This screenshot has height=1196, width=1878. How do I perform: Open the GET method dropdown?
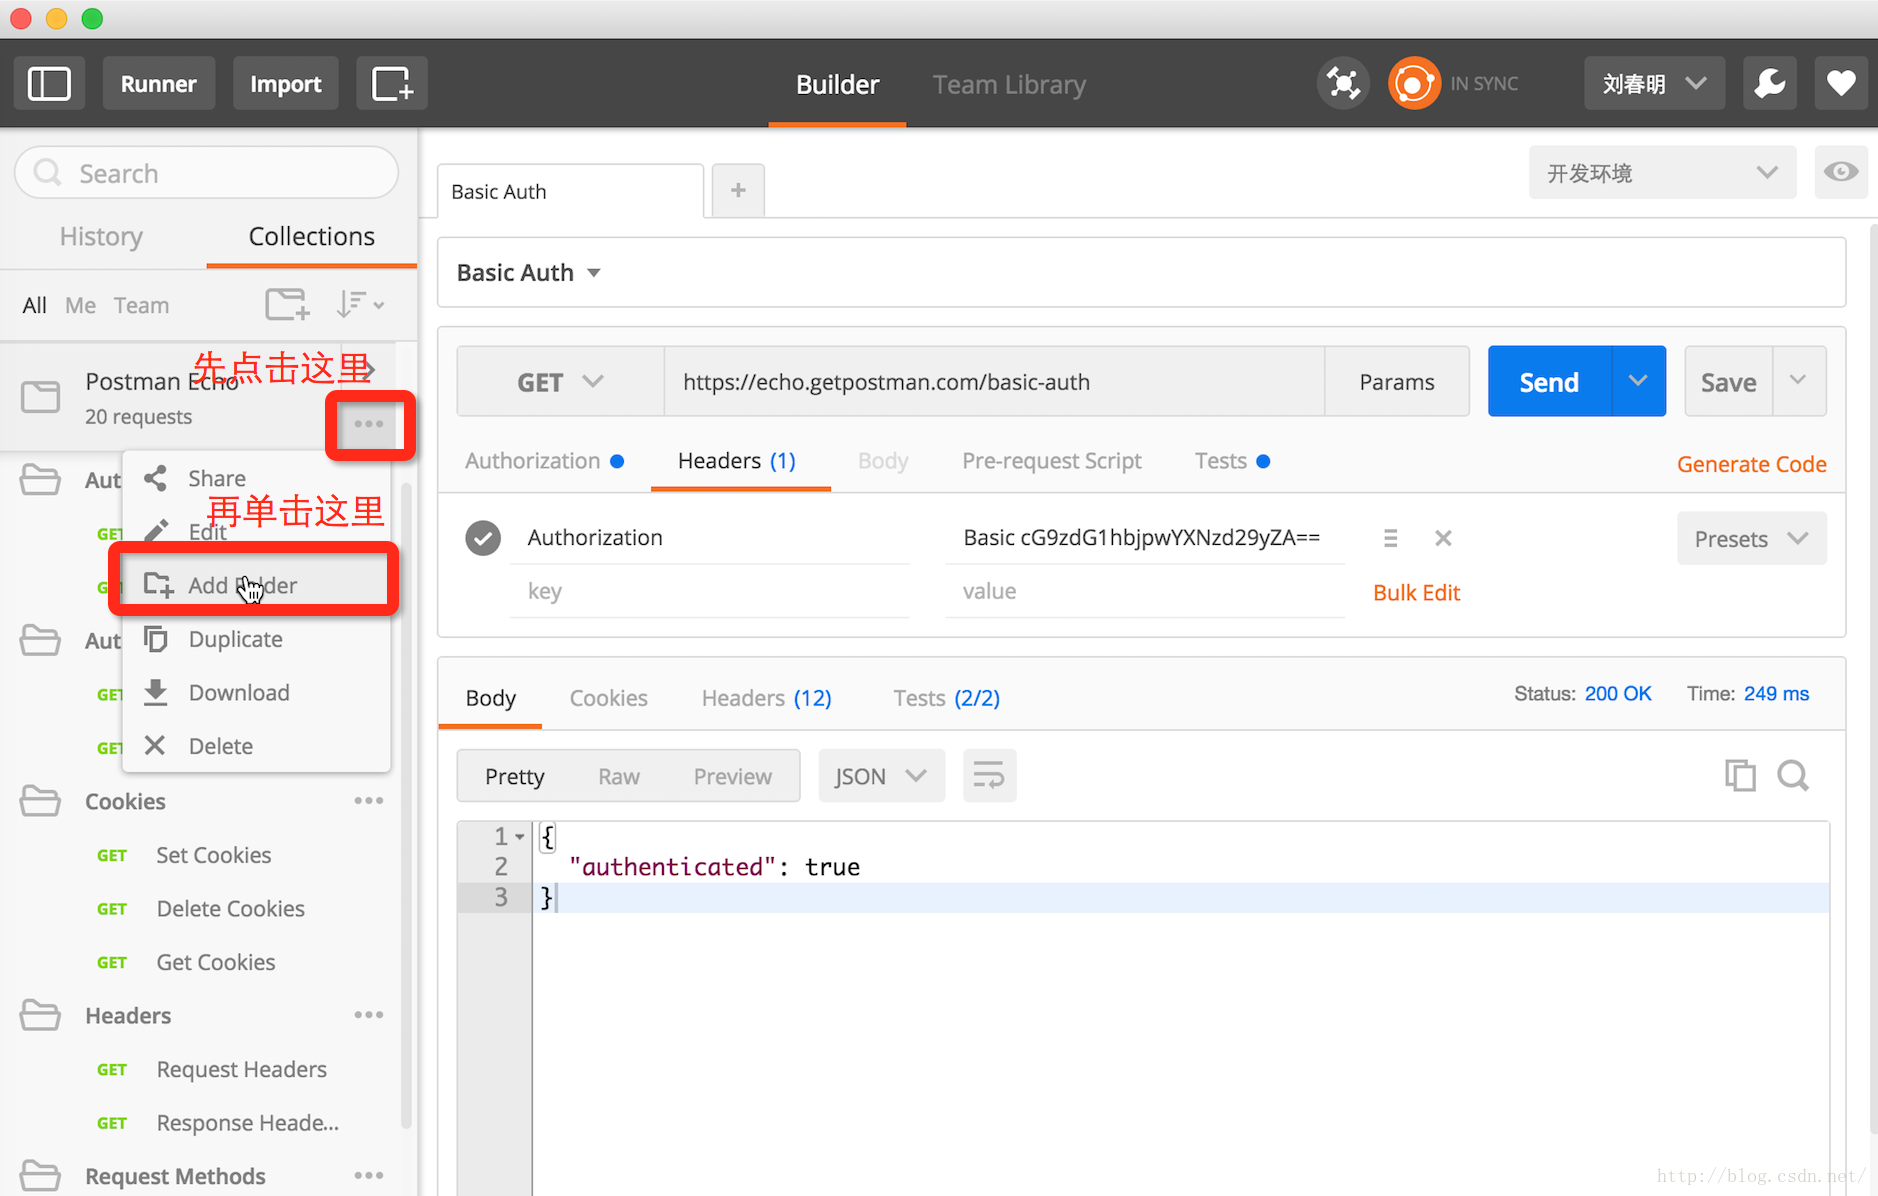pyautogui.click(x=561, y=381)
